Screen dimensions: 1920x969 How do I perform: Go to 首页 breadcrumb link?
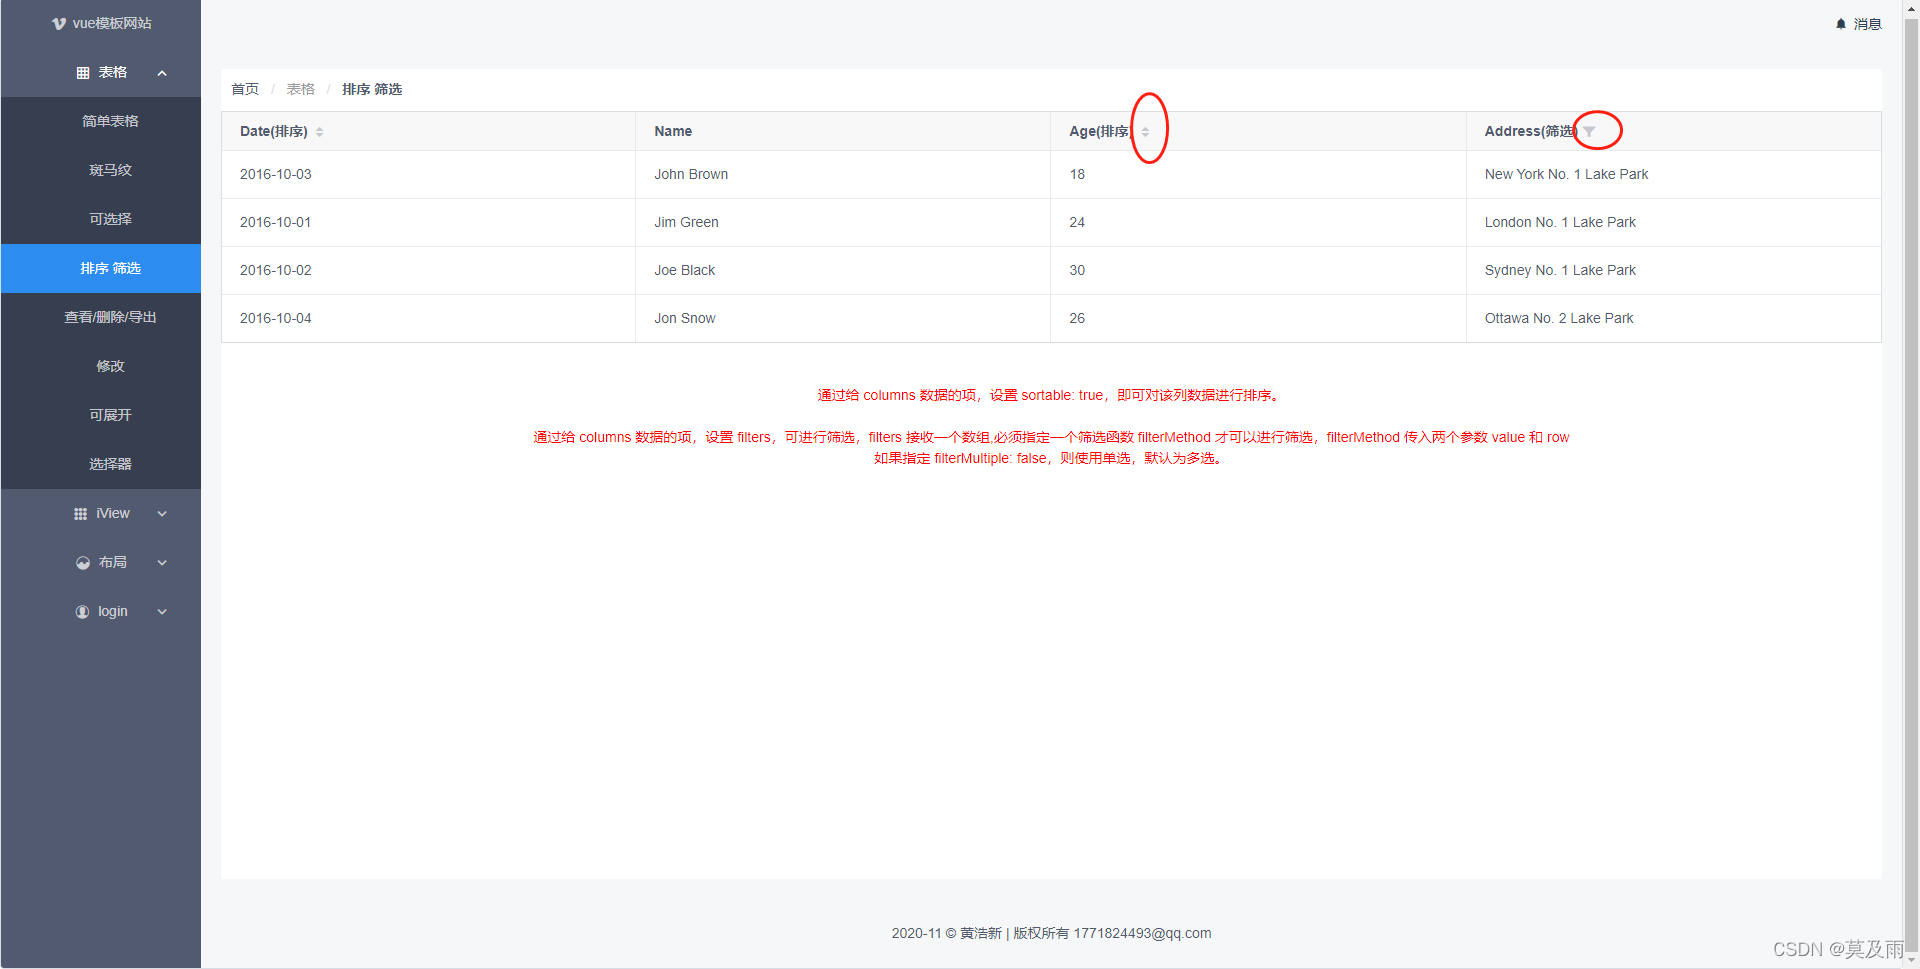245,89
